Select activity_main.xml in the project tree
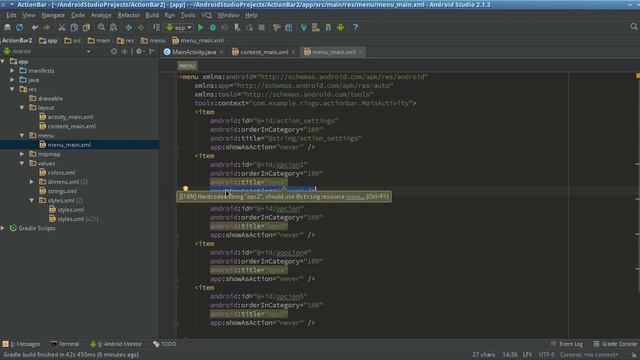The image size is (640, 360). [x=70, y=117]
